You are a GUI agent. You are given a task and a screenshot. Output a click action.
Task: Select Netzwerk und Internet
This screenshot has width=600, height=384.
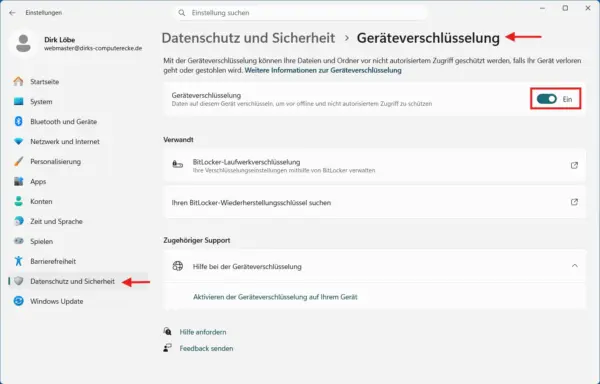pos(78,141)
